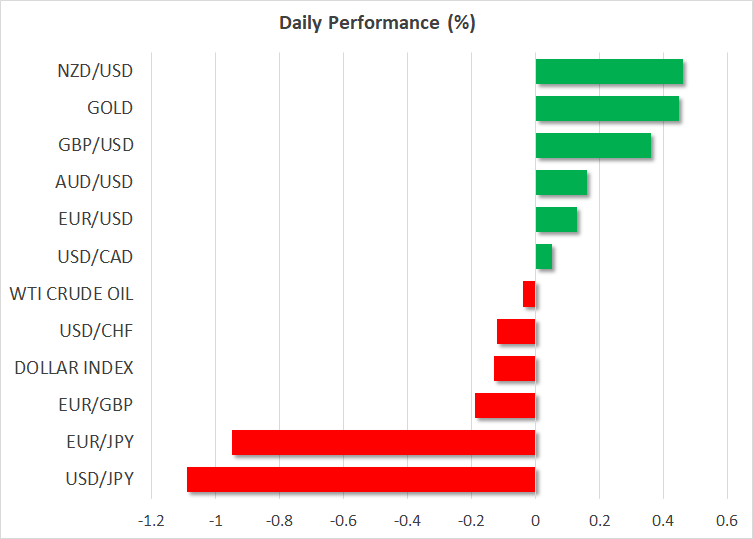Image resolution: width=753 pixels, height=539 pixels.
Task: Click the DOLLAR INDEX axis label
Action: coord(74,368)
